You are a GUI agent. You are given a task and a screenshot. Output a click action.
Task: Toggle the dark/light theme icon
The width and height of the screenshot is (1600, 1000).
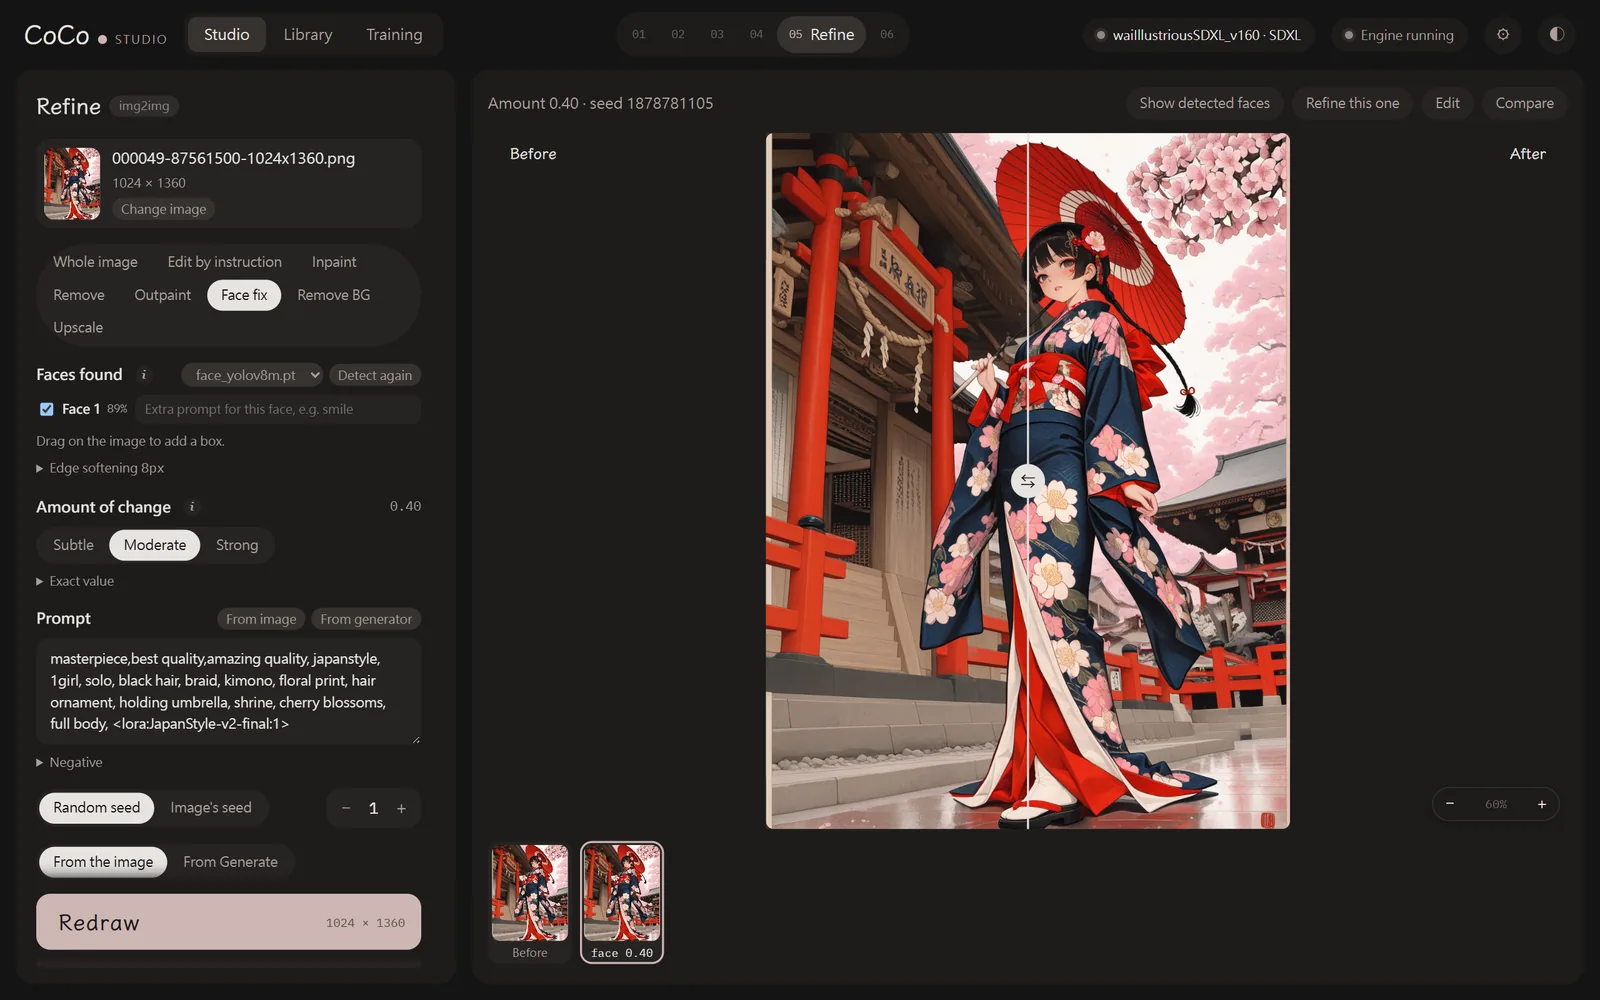1557,34
